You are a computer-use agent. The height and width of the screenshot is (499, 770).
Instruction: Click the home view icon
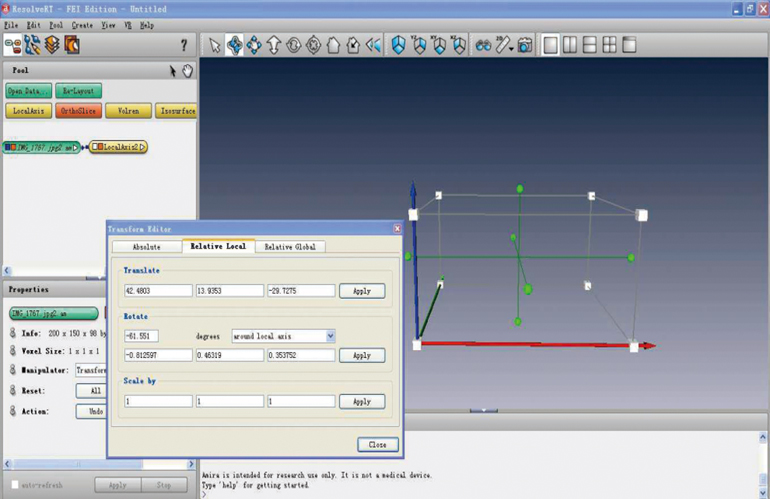[x=334, y=45]
